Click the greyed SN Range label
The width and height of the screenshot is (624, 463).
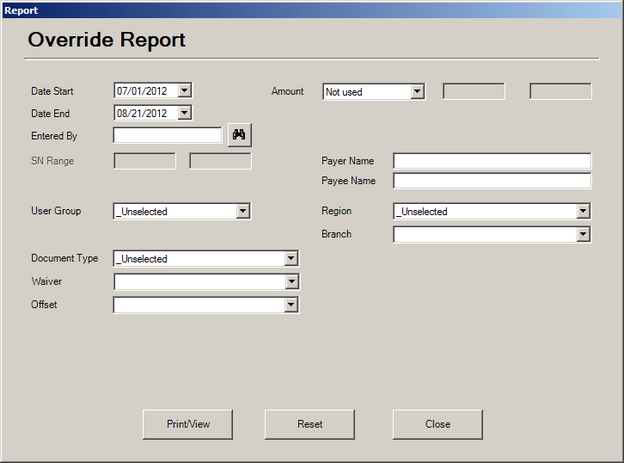pyautogui.click(x=53, y=161)
